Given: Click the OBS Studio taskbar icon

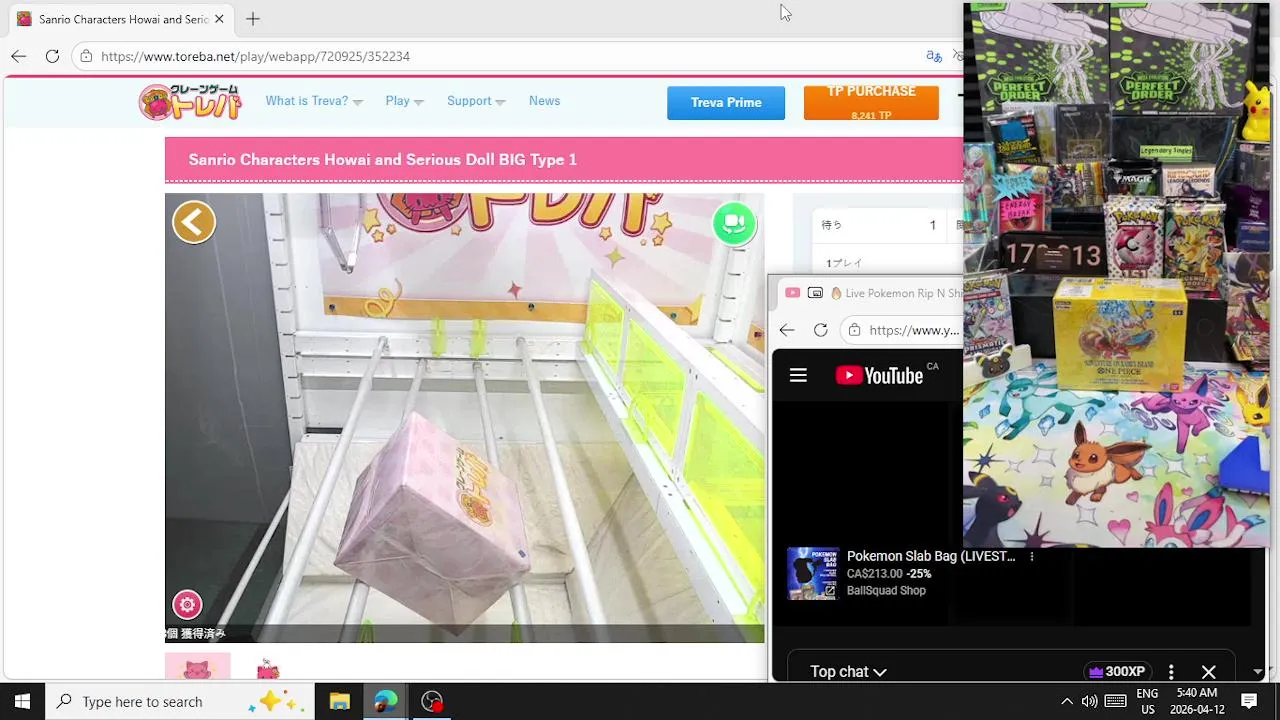Looking at the screenshot, I should pos(431,701).
